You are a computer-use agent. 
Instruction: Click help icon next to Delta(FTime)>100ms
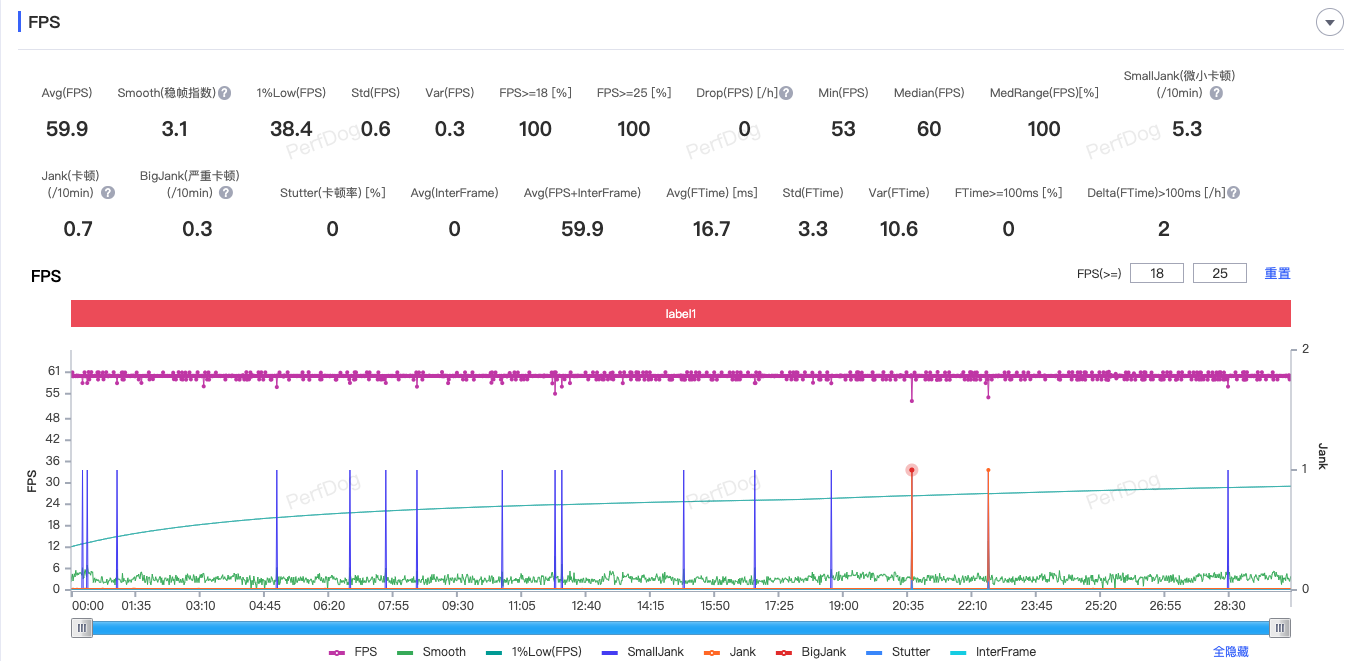point(1234,193)
